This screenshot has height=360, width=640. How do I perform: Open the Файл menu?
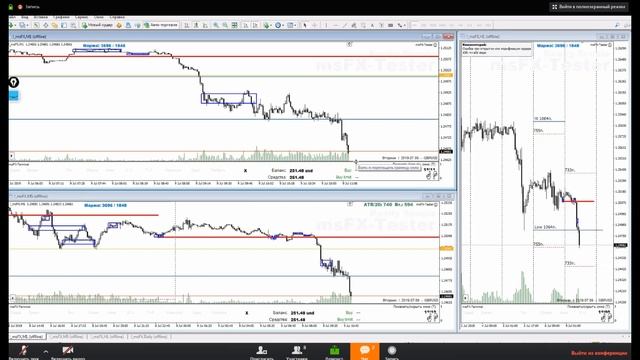click(12, 17)
